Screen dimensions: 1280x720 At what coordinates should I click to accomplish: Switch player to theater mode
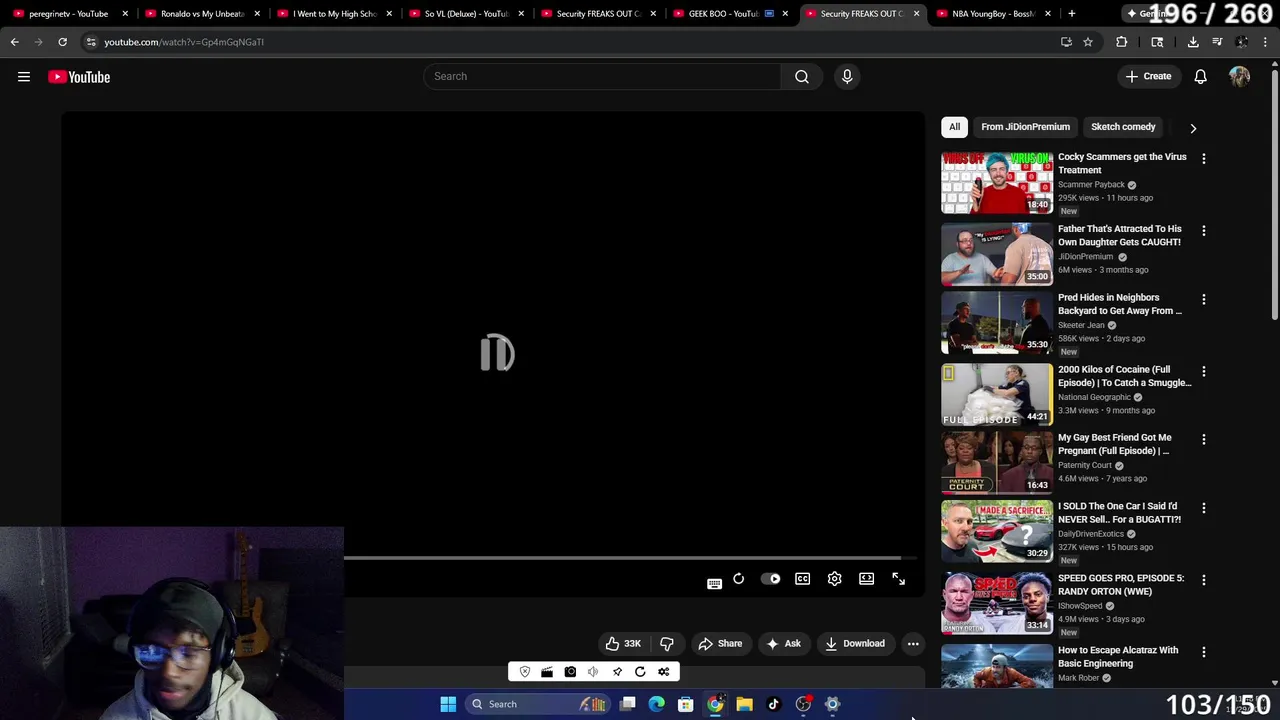[866, 579]
